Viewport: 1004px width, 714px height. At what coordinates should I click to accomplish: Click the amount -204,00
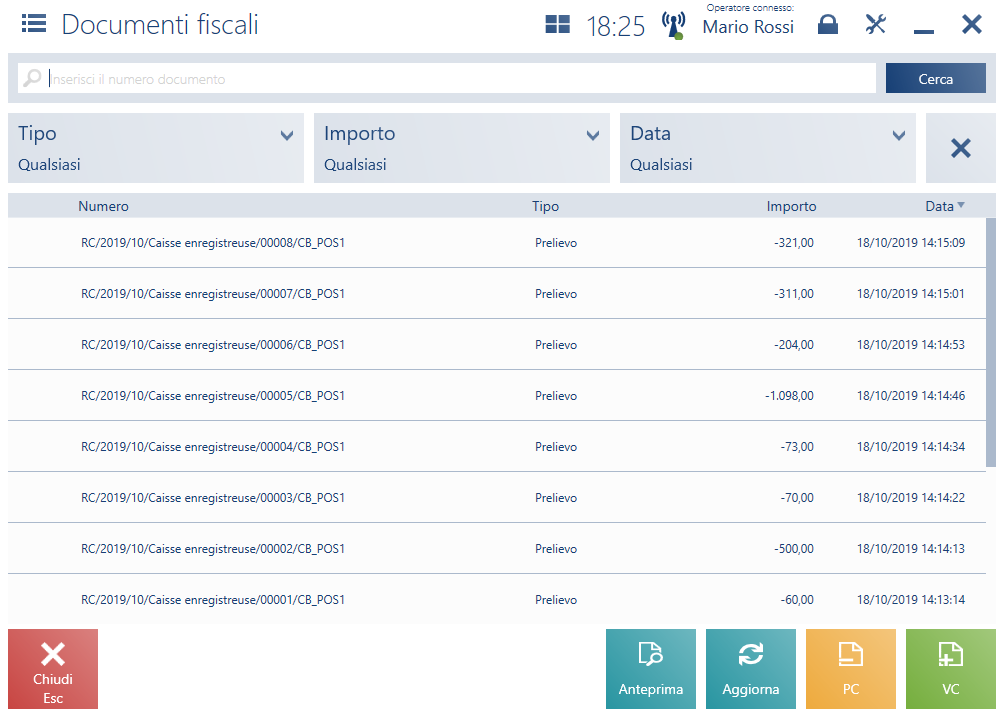[x=793, y=345]
